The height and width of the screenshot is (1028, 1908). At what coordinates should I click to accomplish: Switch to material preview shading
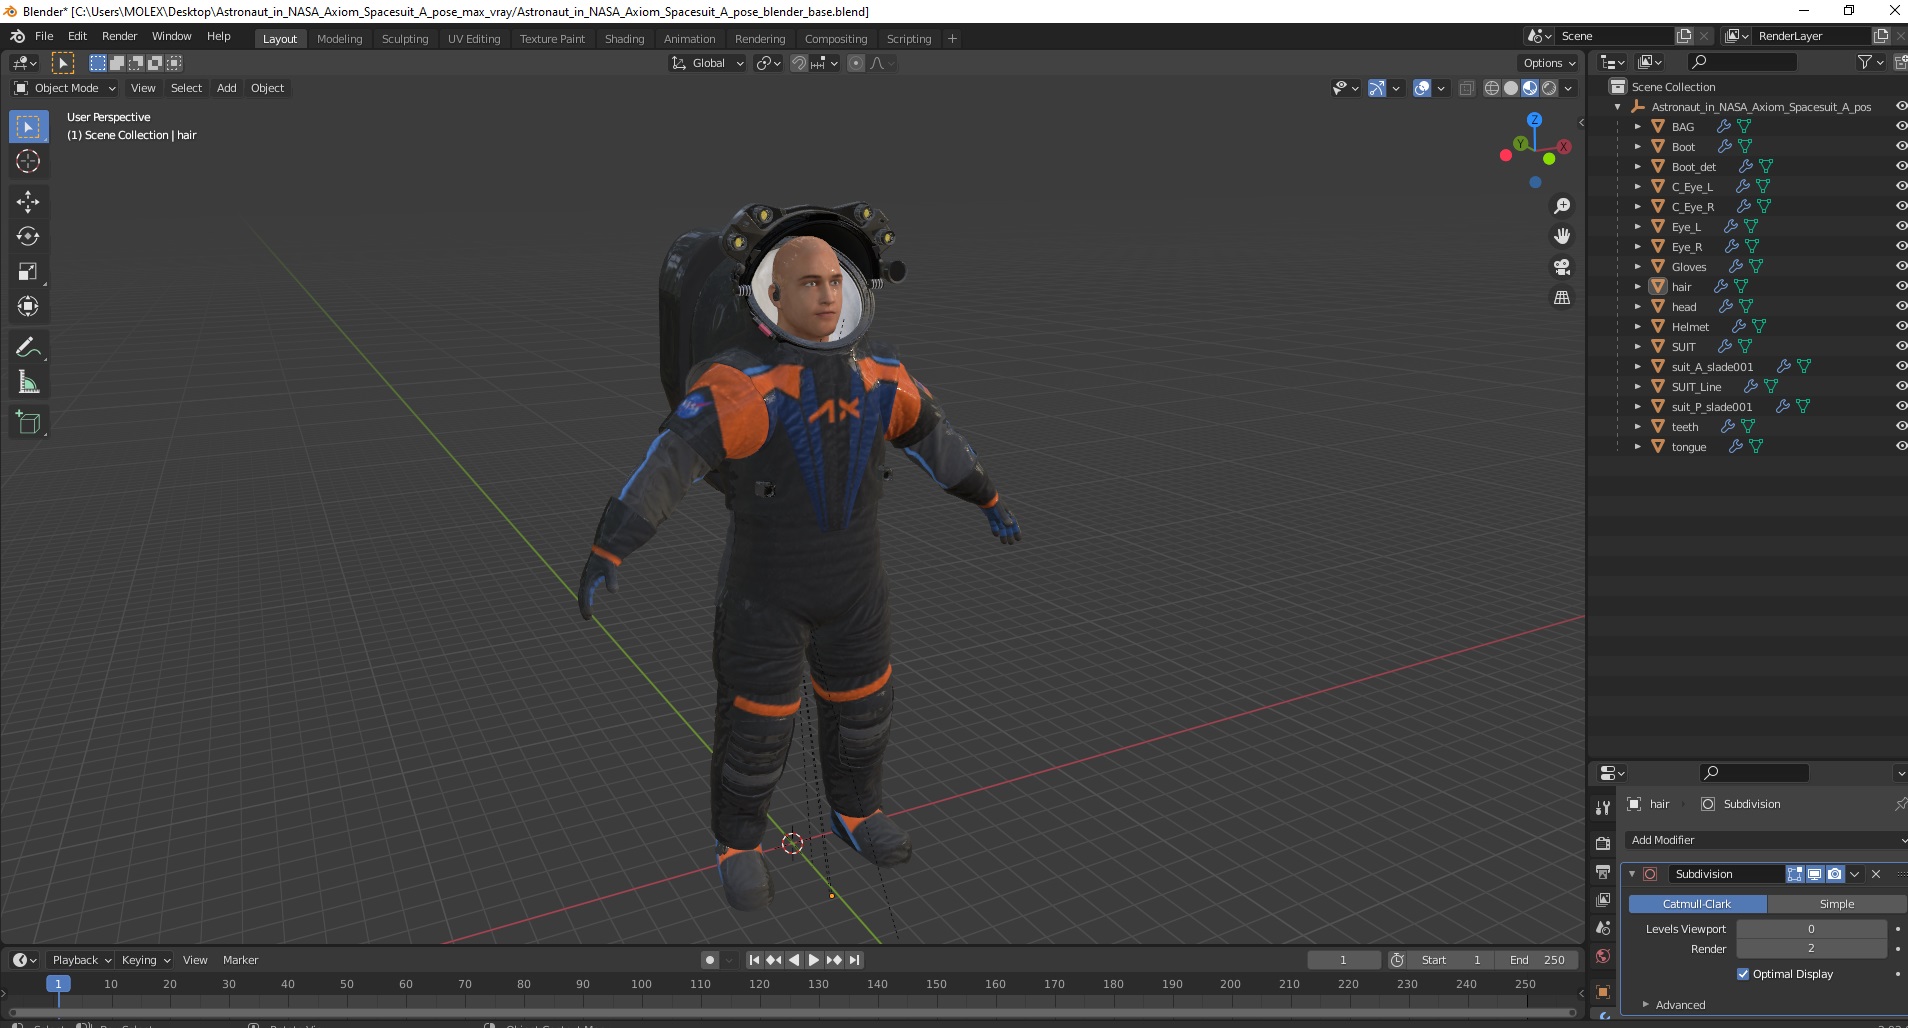click(x=1529, y=88)
